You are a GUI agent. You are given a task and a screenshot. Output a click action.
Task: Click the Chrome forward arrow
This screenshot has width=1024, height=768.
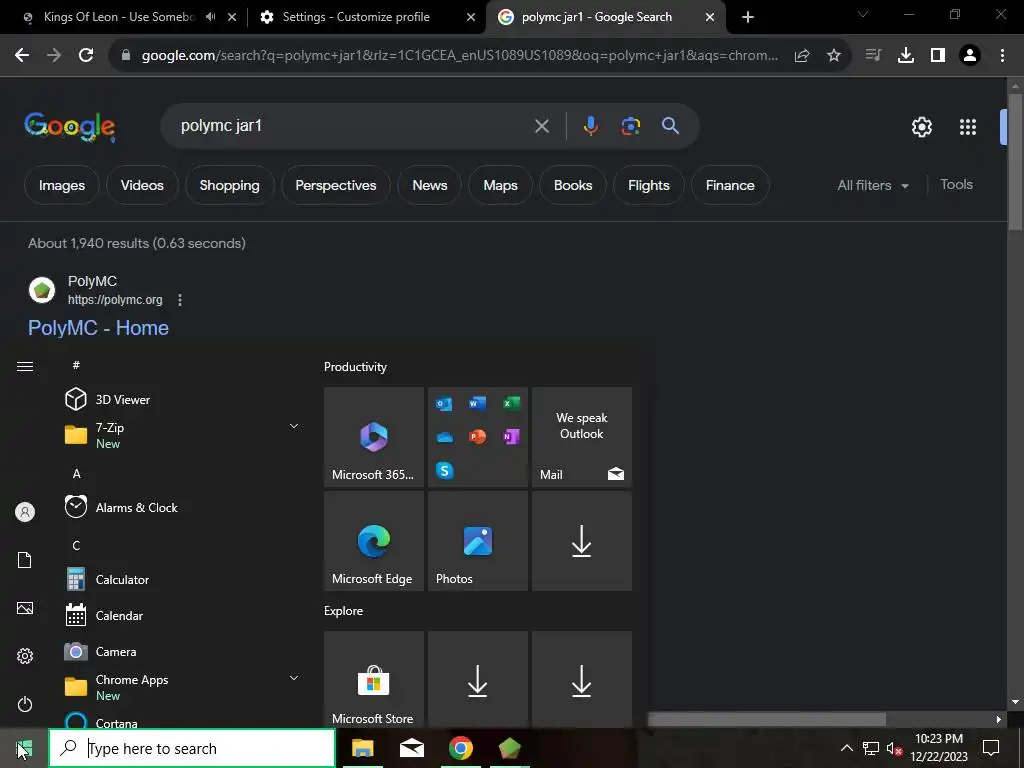tap(54, 56)
